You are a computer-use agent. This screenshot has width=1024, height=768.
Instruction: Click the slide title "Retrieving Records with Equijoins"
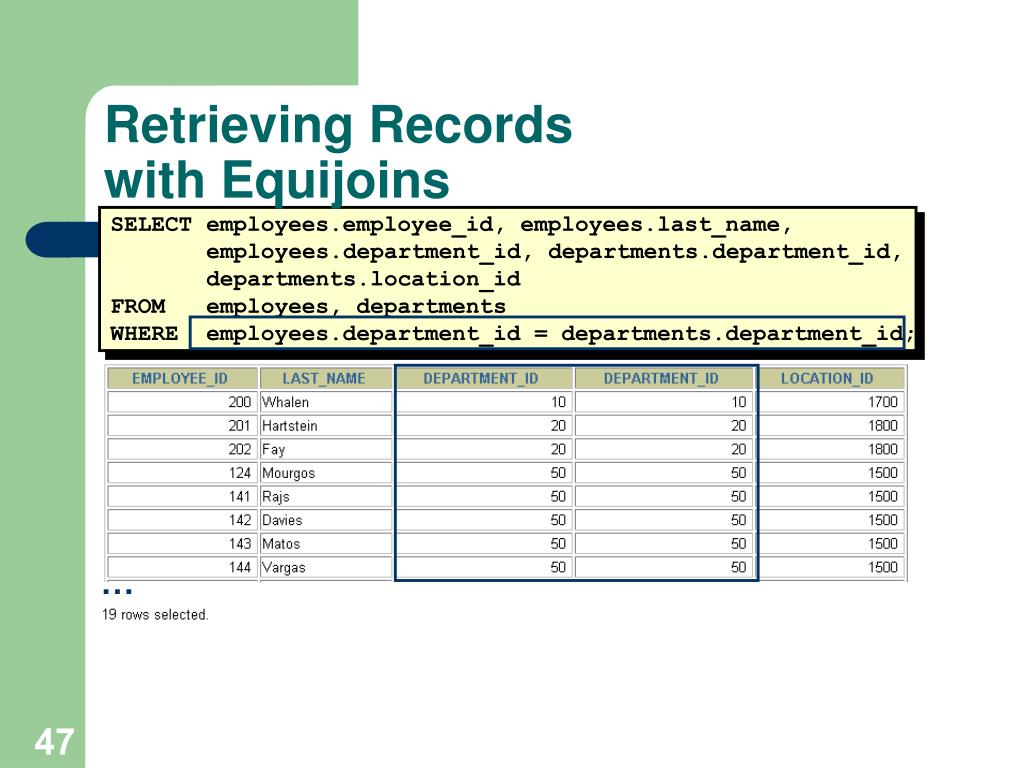click(338, 152)
